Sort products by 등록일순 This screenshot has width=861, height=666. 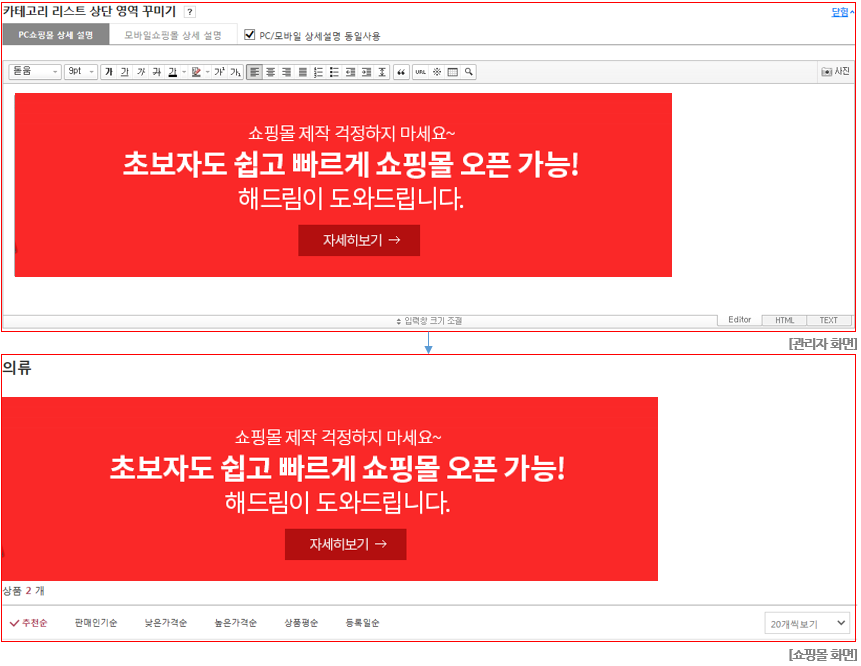point(362,623)
